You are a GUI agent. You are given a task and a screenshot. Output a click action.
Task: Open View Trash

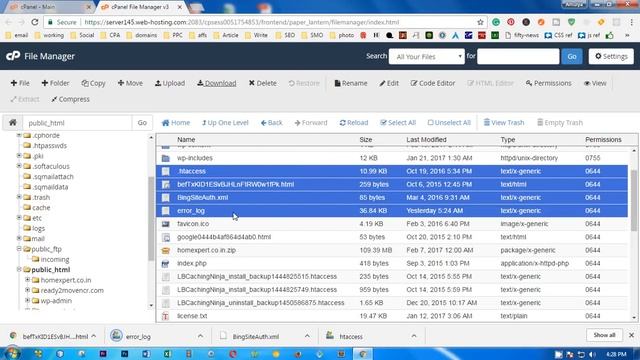tap(504, 123)
